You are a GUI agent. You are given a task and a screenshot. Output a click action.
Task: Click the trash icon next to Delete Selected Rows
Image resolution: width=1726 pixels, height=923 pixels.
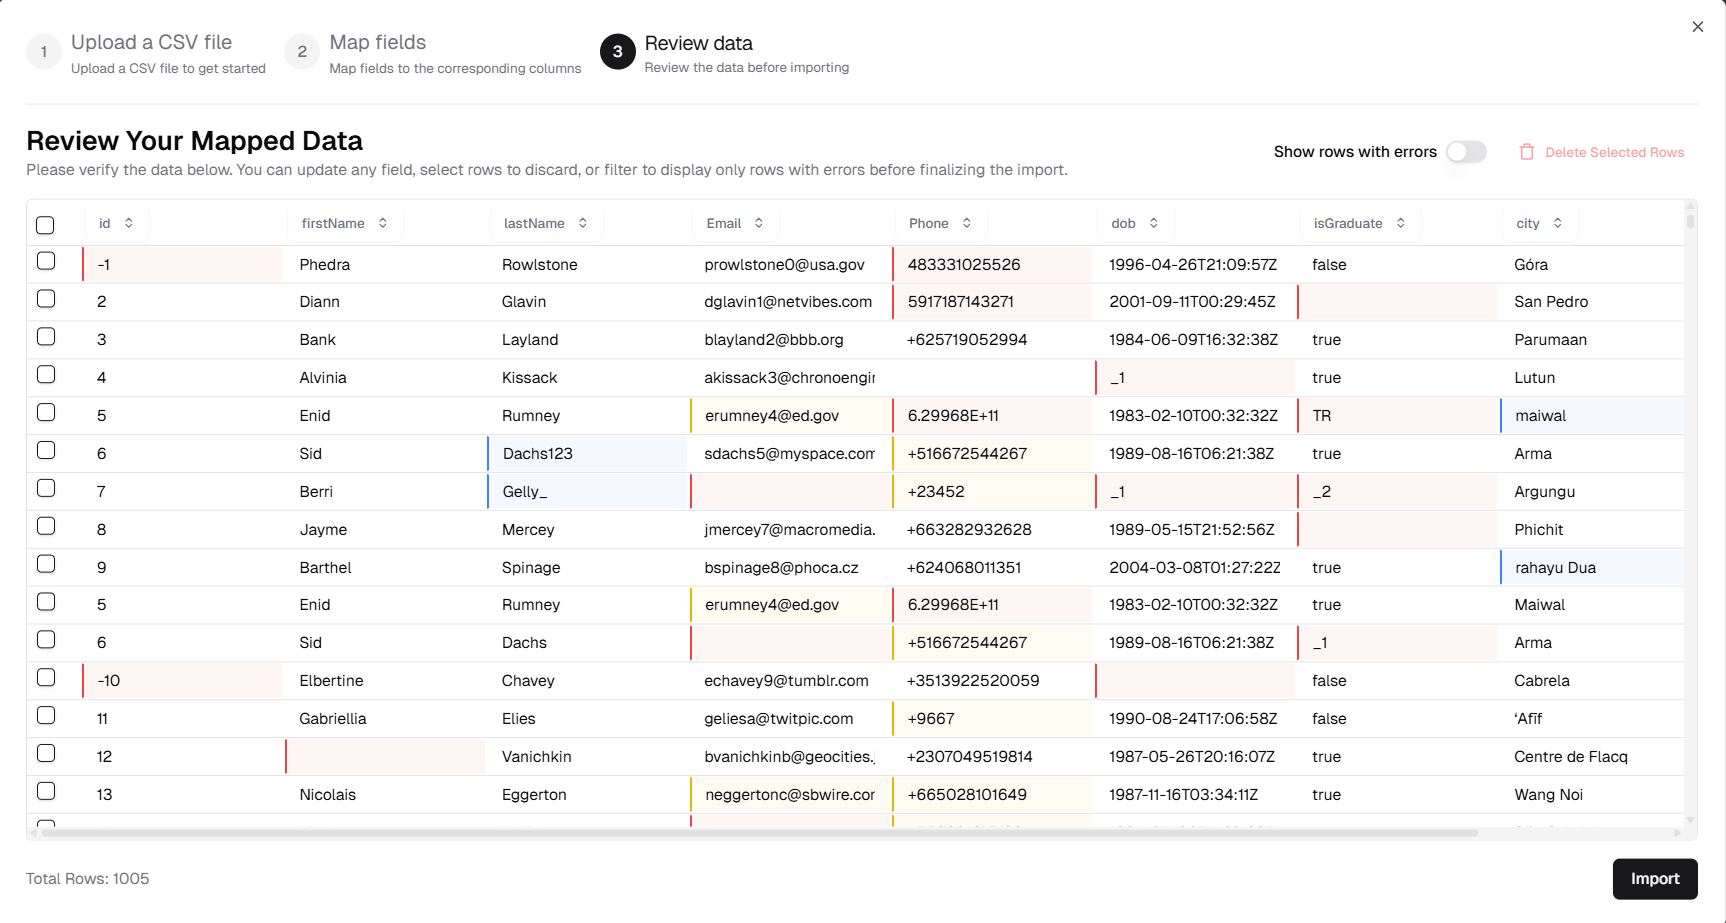click(x=1526, y=152)
